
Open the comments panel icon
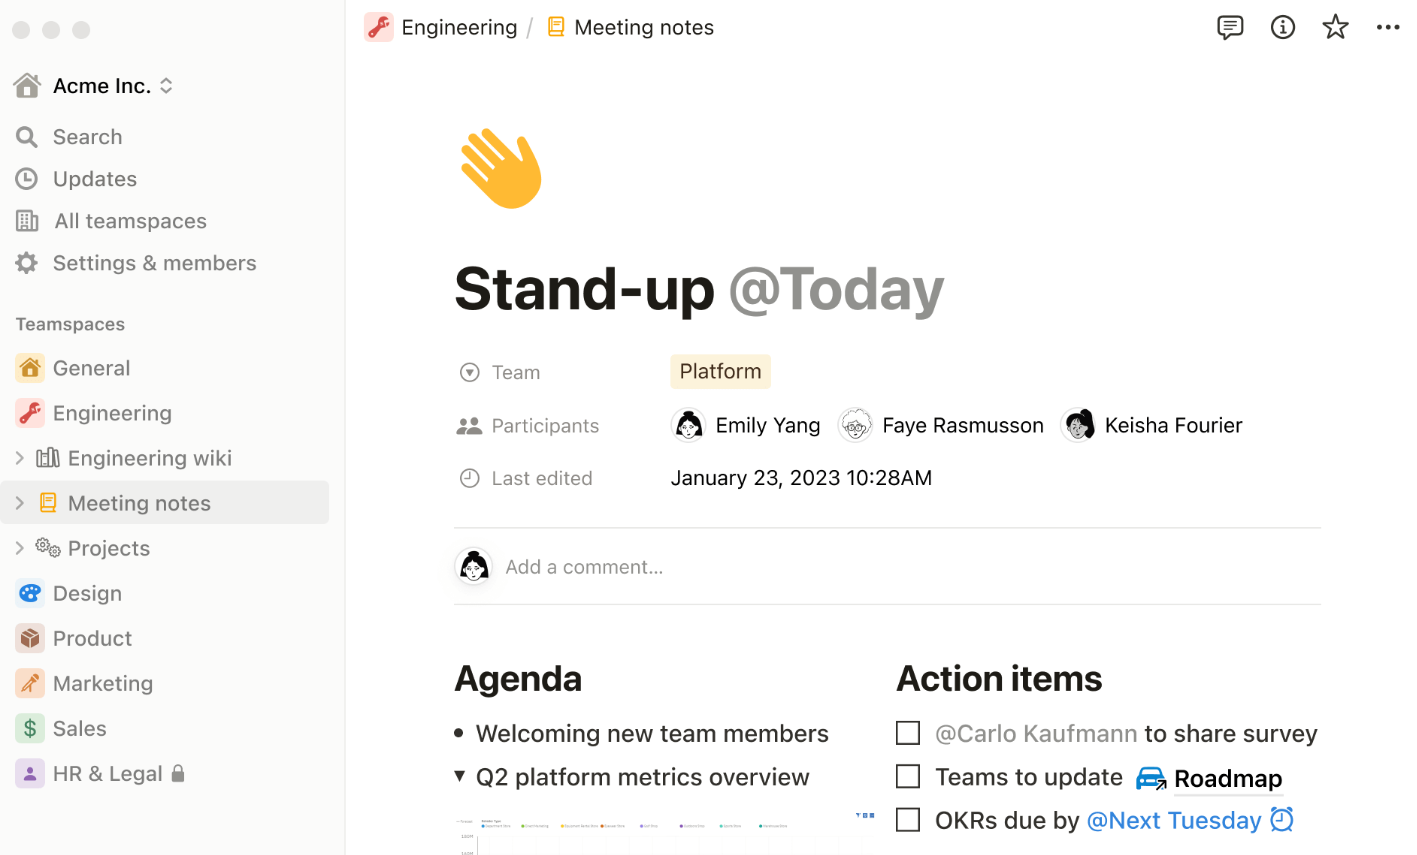point(1230,28)
